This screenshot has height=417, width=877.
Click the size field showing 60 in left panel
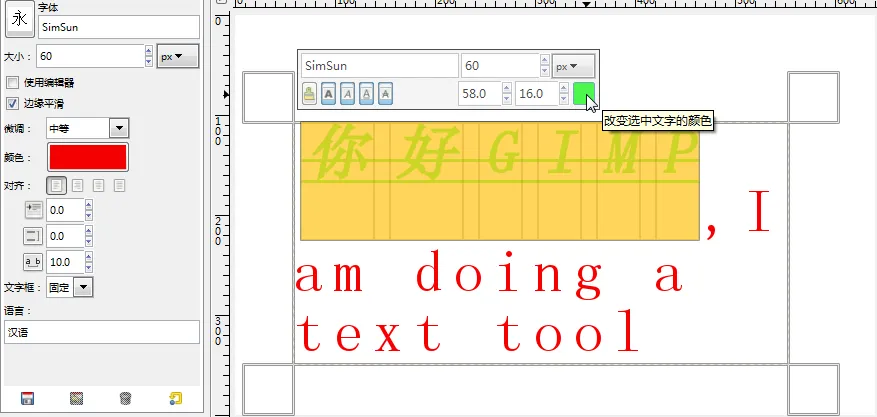[x=91, y=56]
